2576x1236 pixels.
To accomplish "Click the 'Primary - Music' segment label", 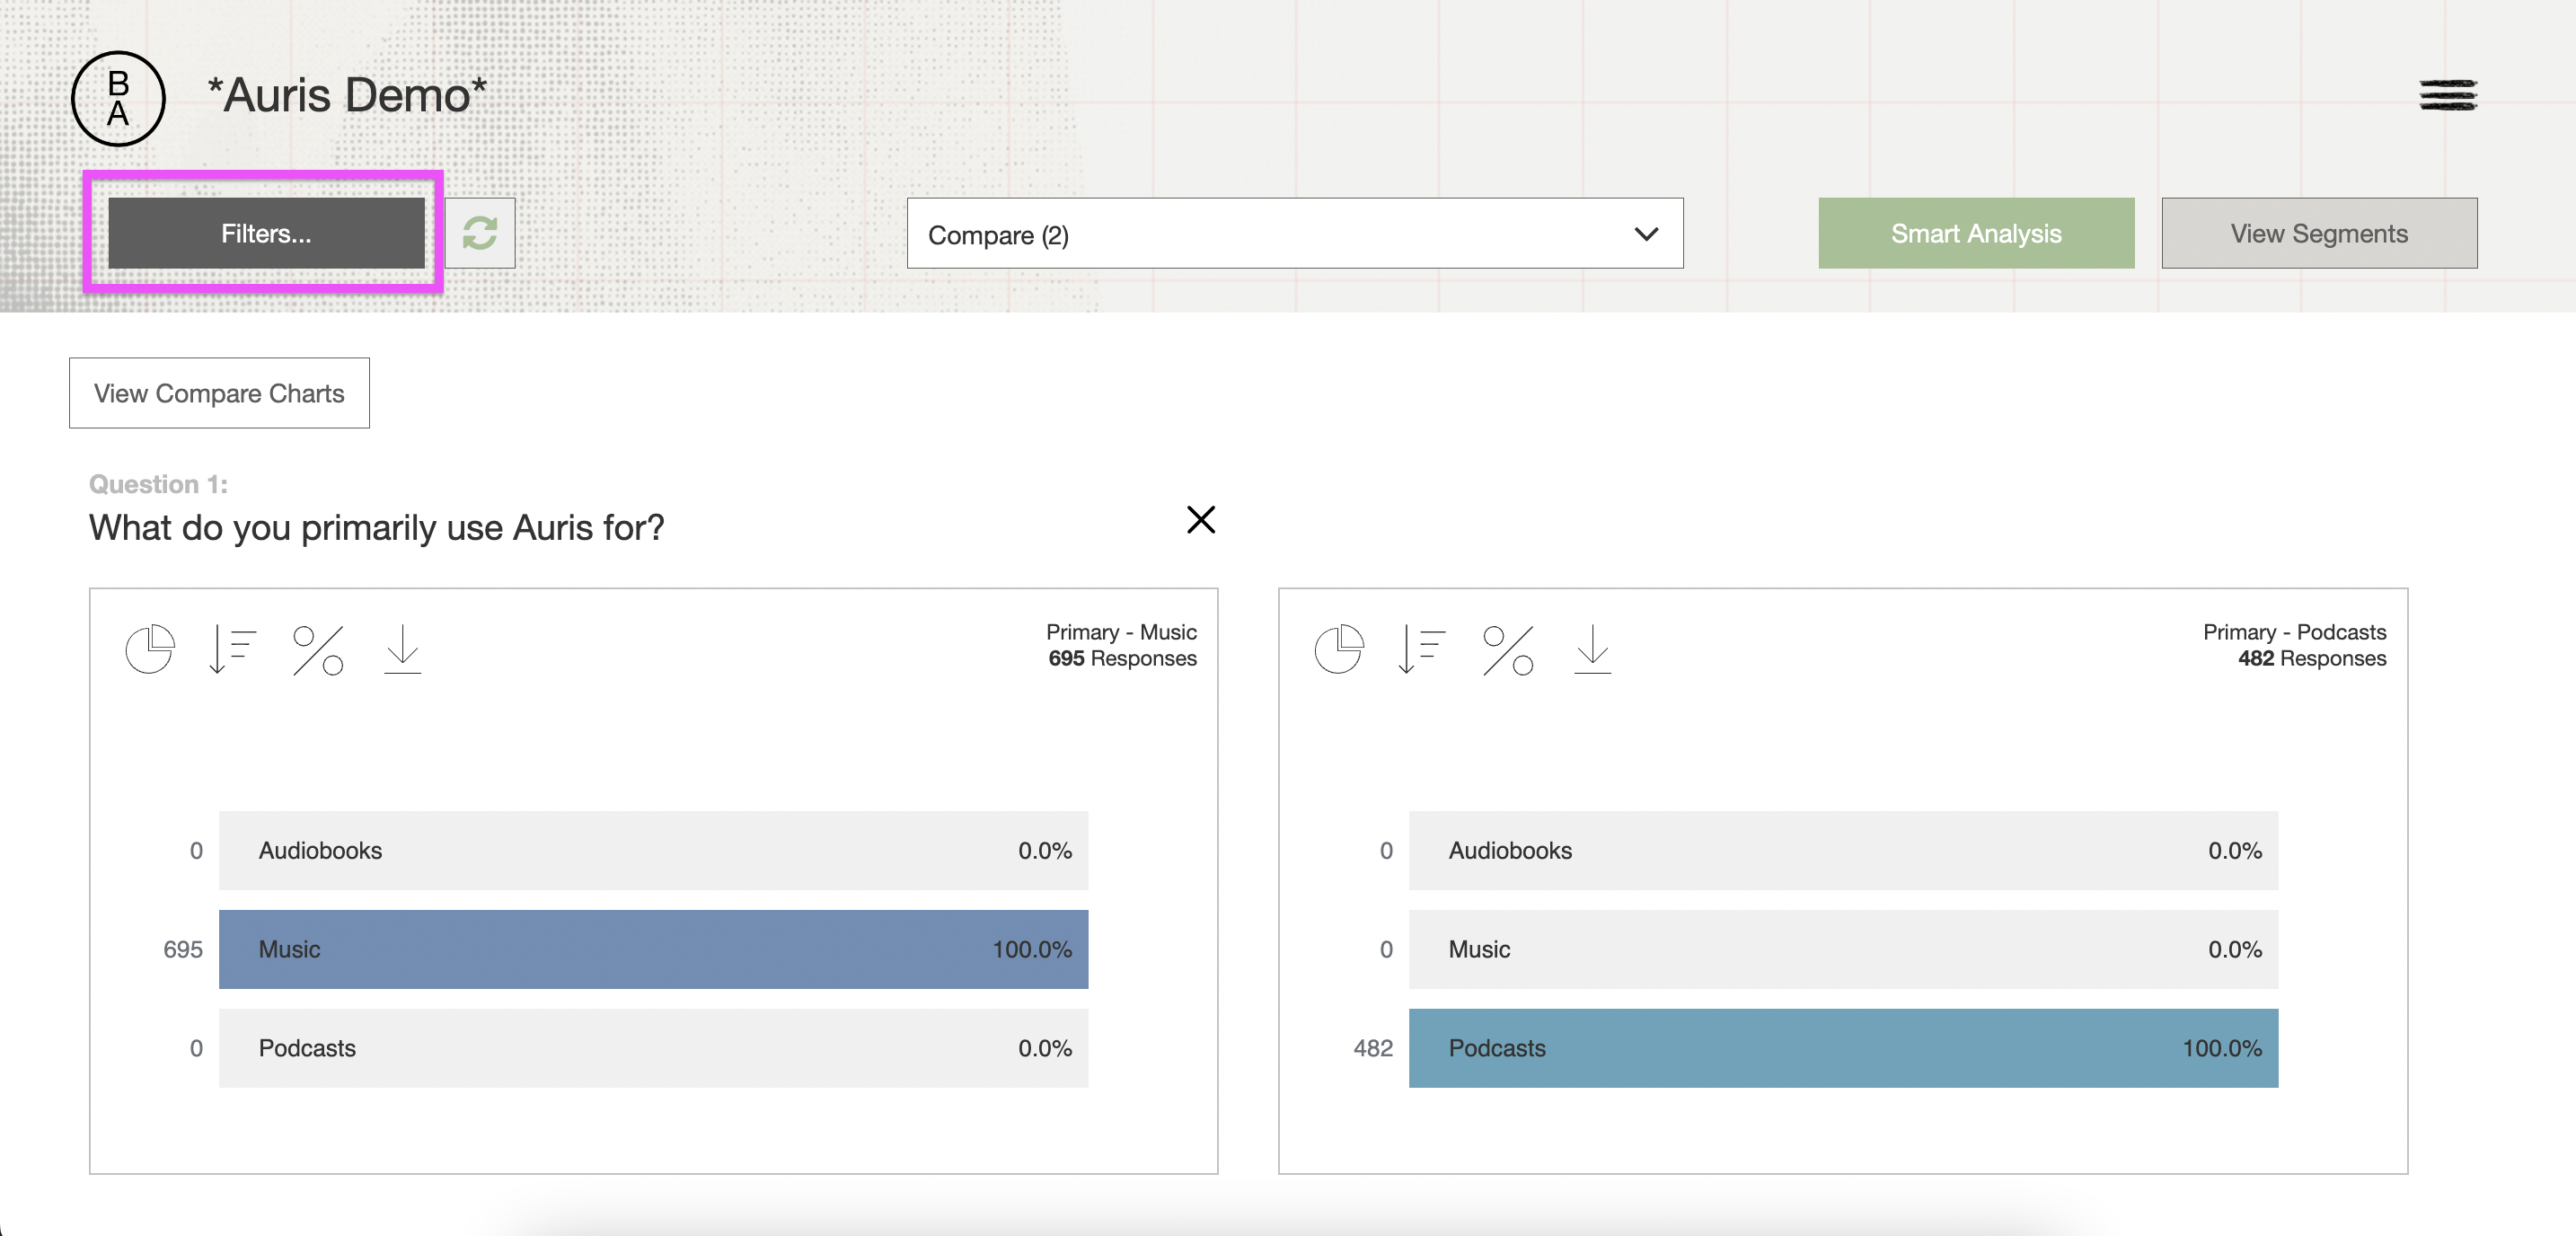I will (1121, 632).
